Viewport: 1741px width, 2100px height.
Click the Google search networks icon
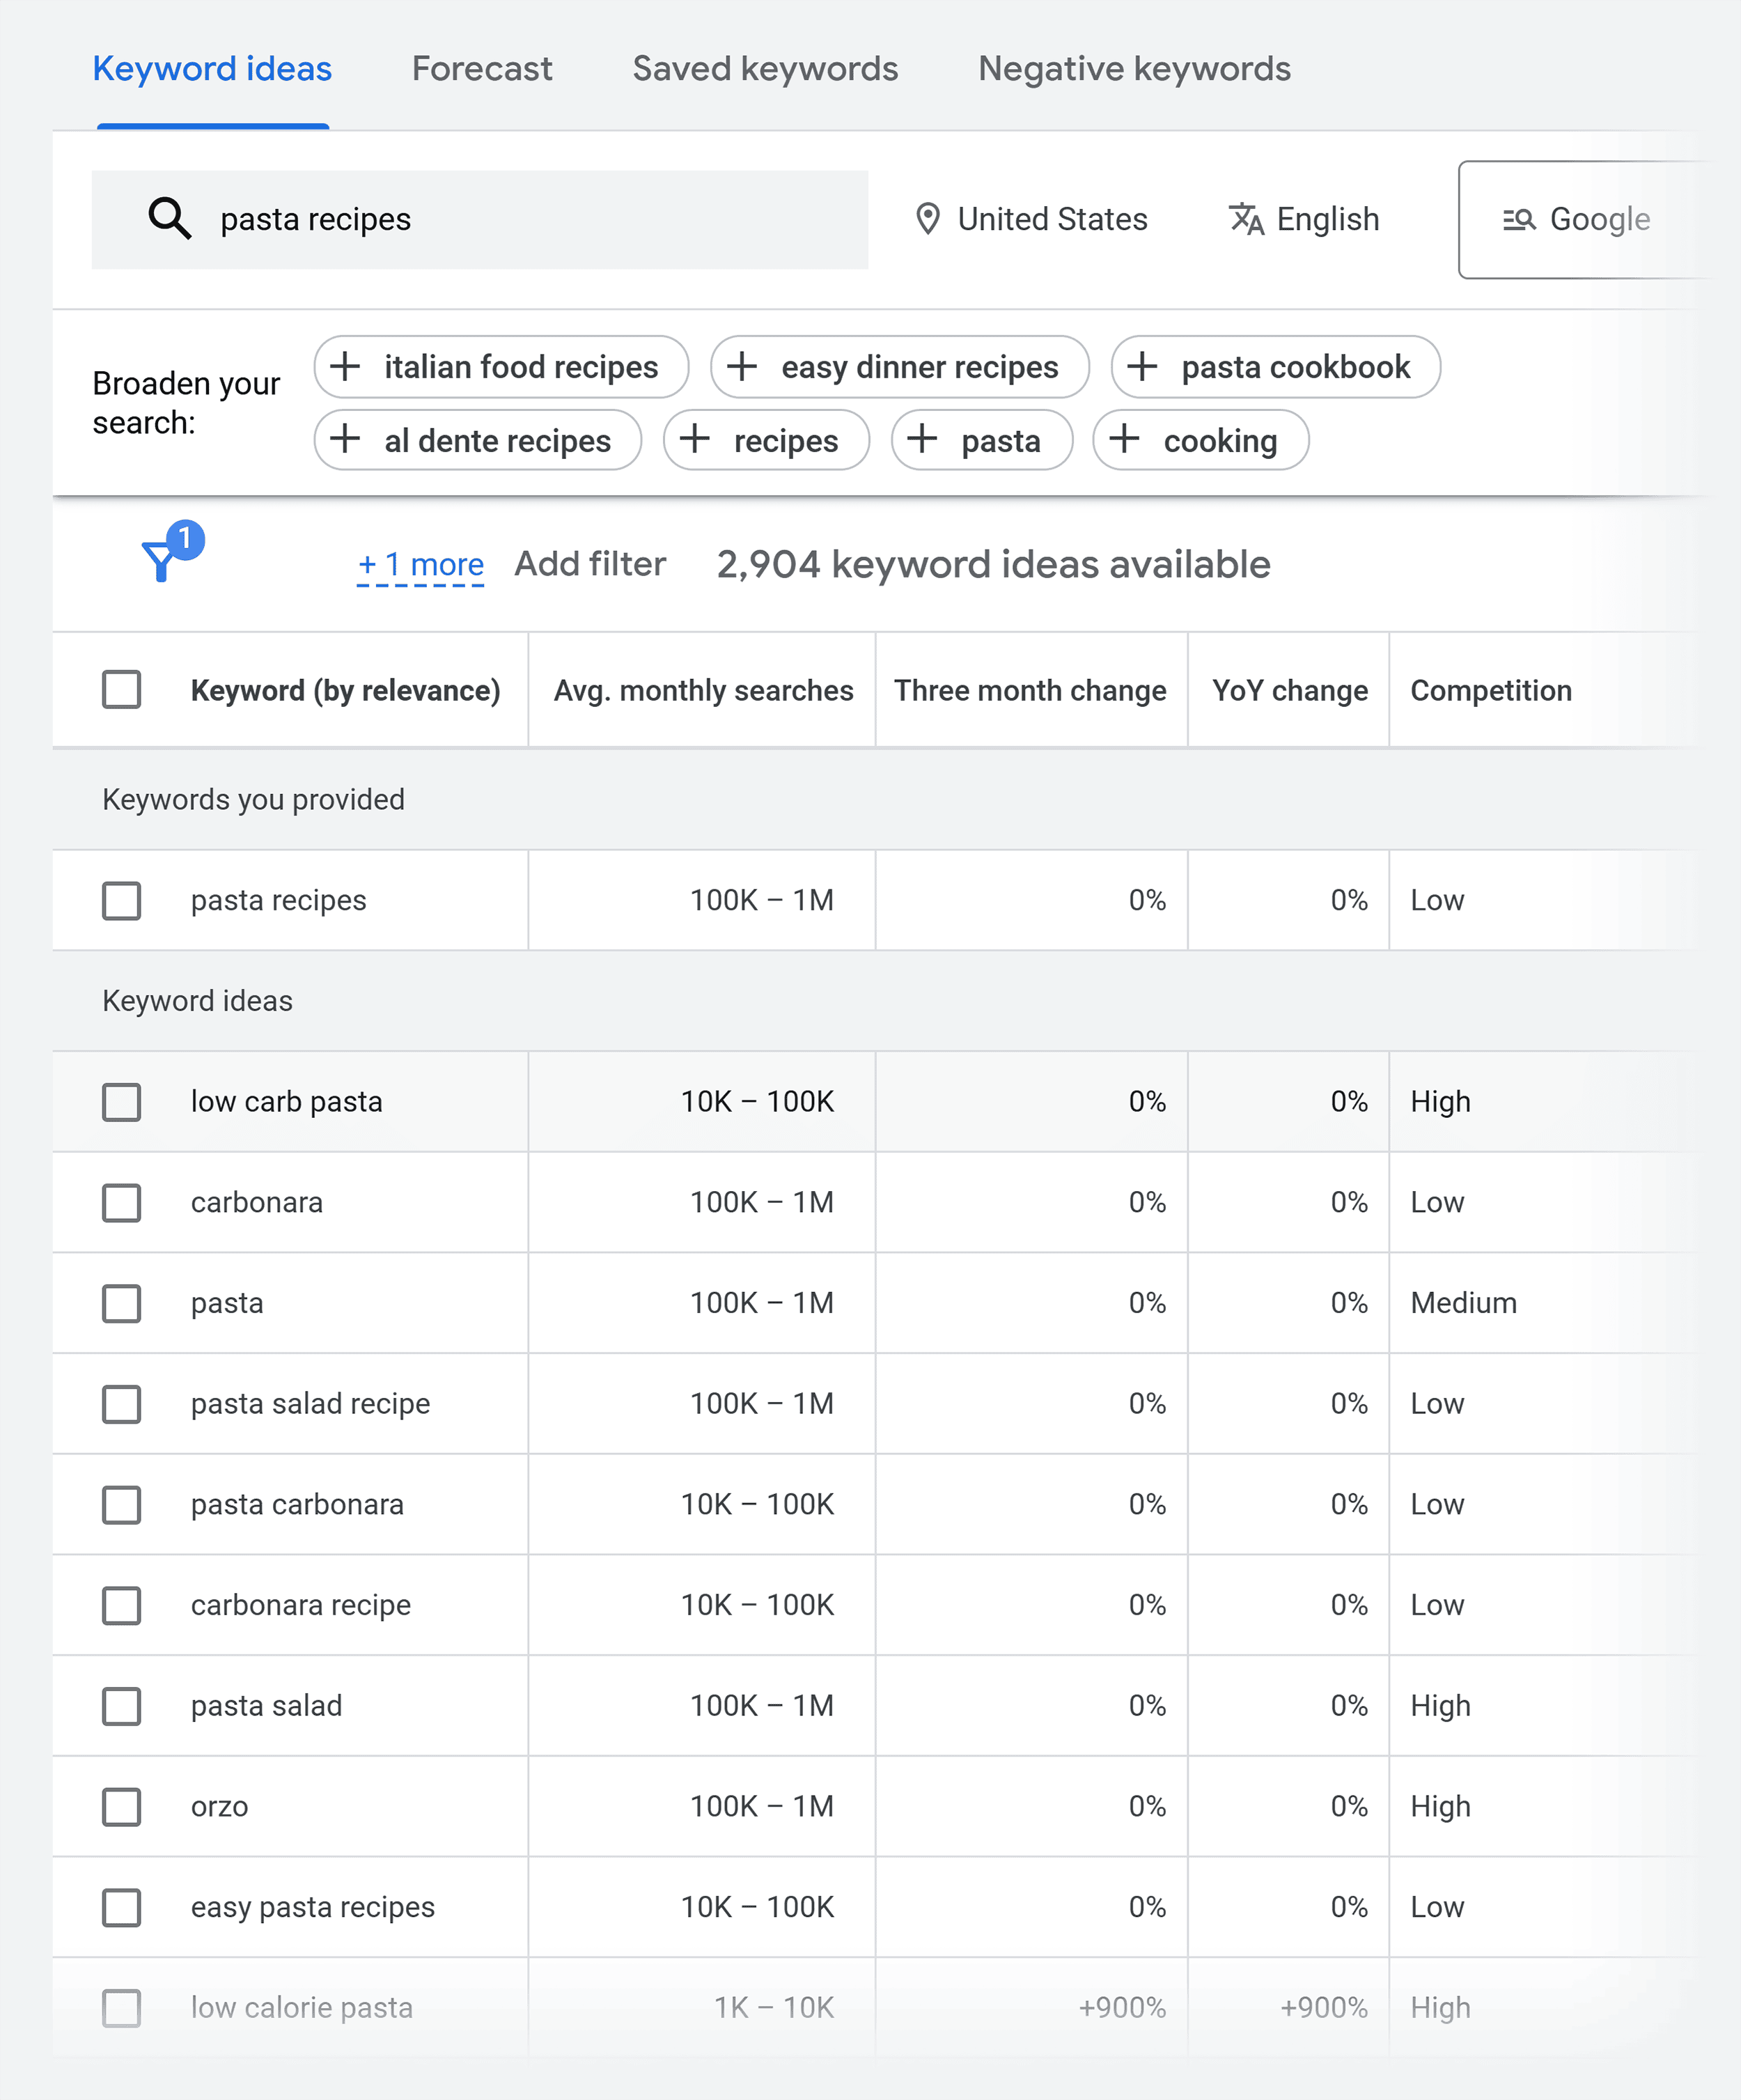click(1518, 219)
